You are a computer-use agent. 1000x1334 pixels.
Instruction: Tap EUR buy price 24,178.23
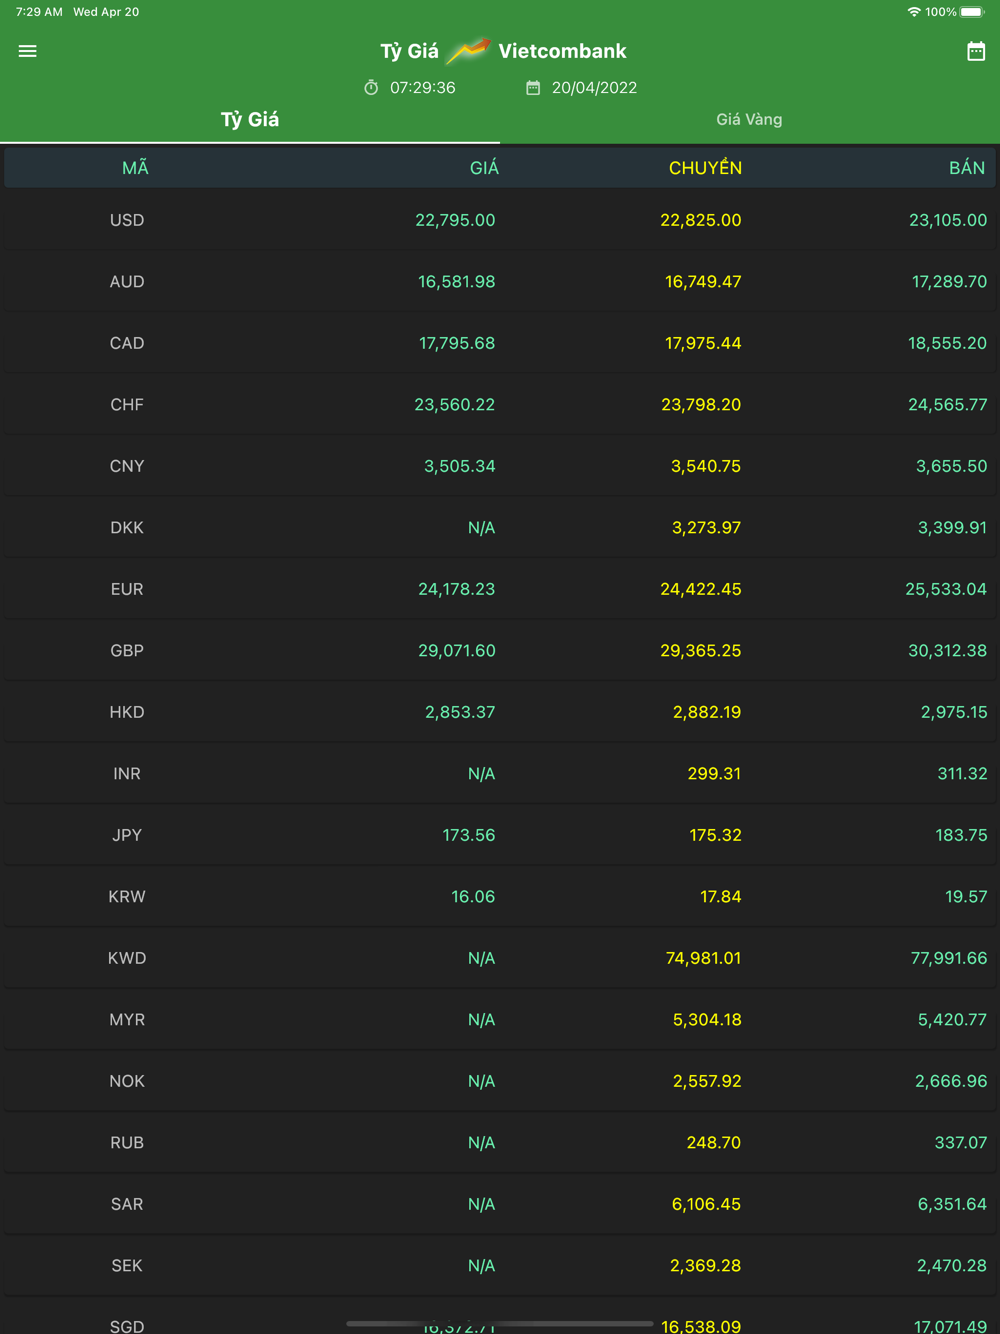(x=457, y=589)
